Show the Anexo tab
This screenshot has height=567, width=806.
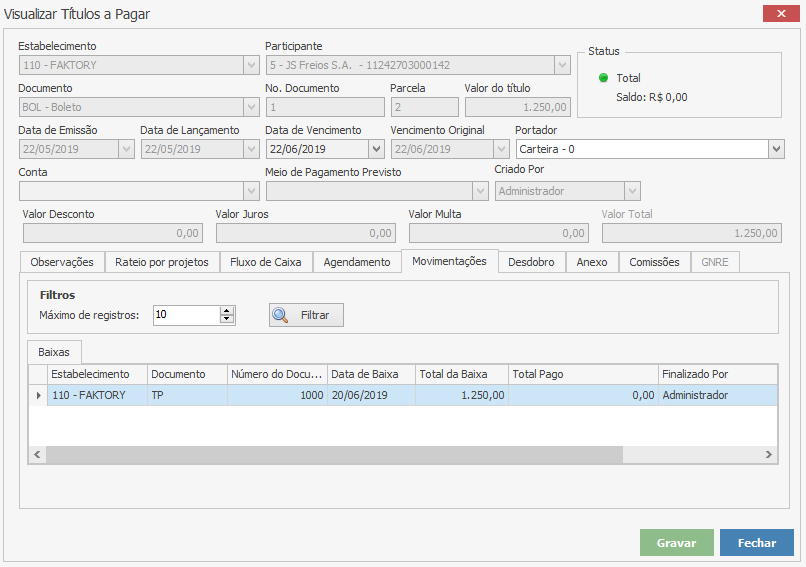coord(592,262)
